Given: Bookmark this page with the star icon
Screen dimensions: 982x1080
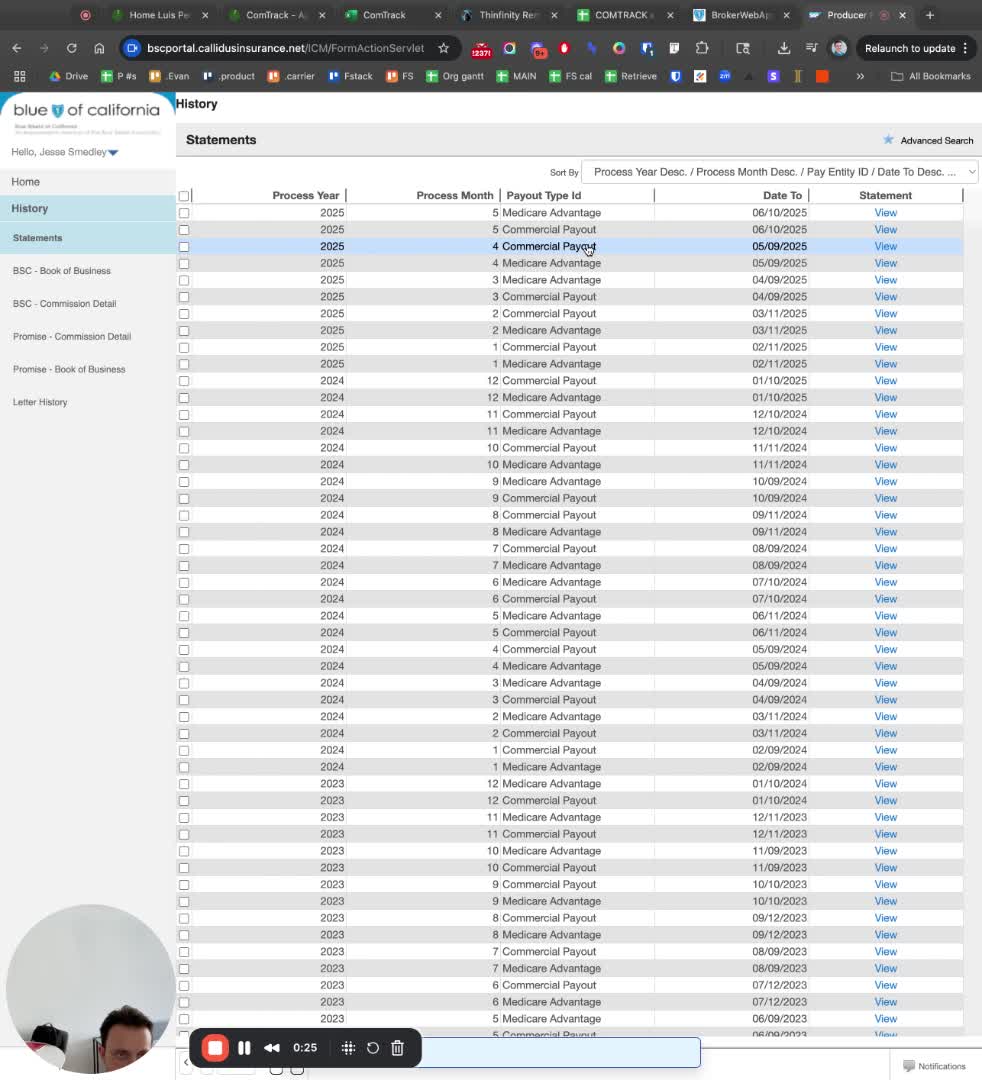Looking at the screenshot, I should 443,48.
